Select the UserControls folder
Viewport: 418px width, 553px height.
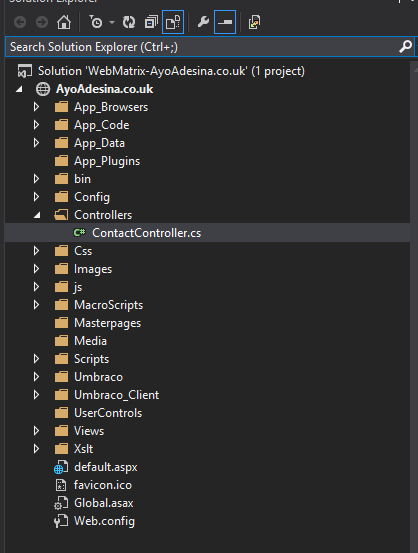108,413
